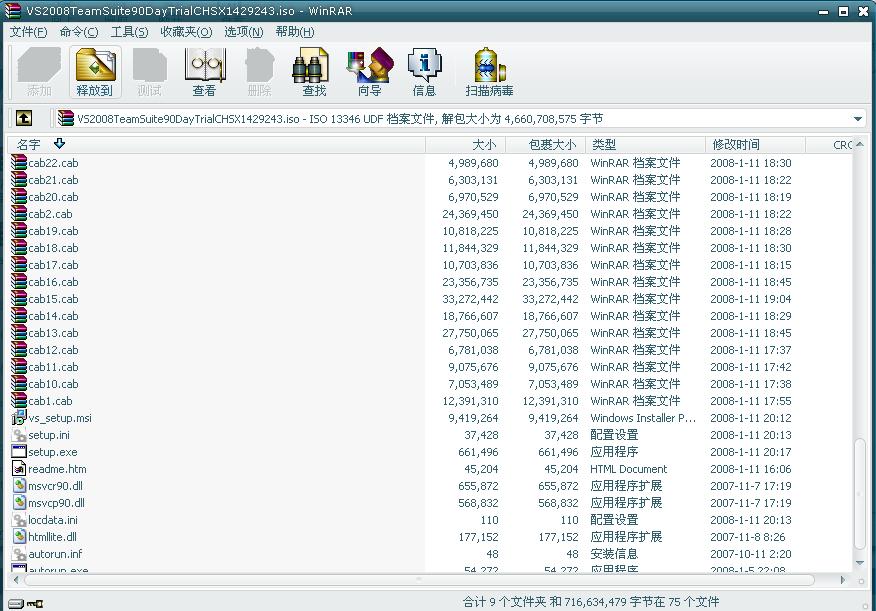
Task: Select file name cab20.cab
Action: point(53,197)
